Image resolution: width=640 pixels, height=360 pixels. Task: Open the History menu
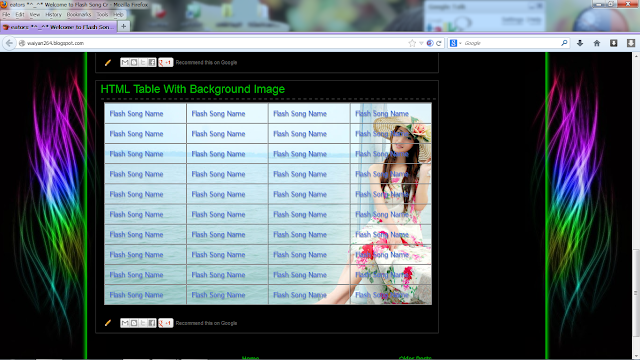coord(53,14)
